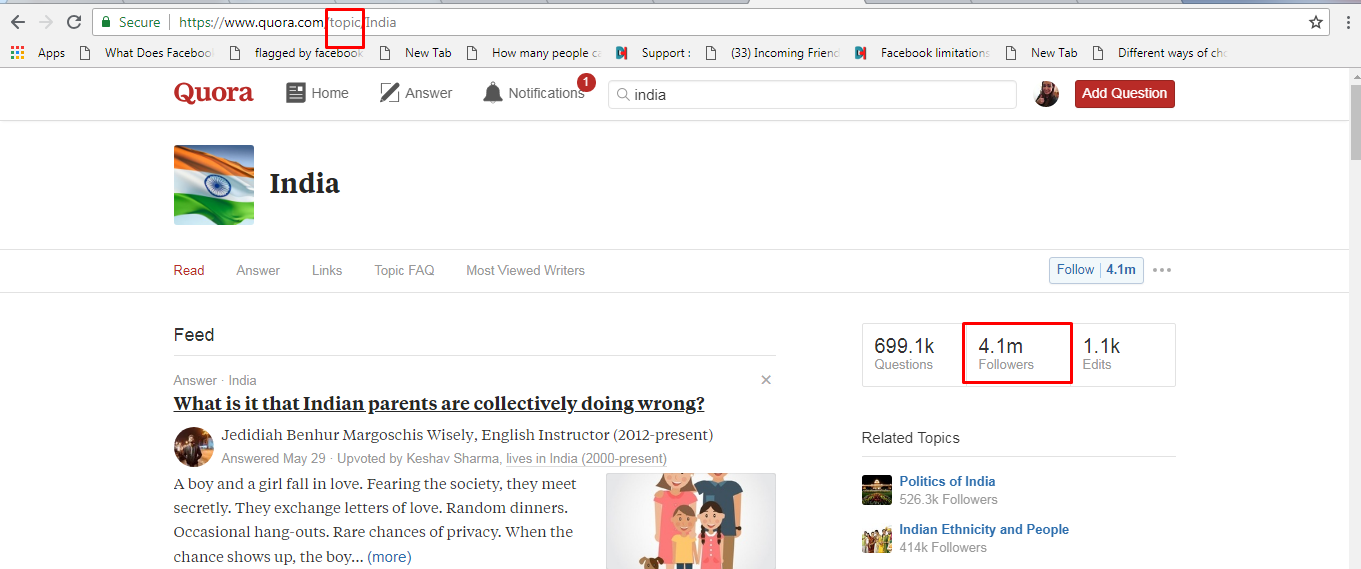
Task: Click the browser back arrow
Action: click(18, 22)
